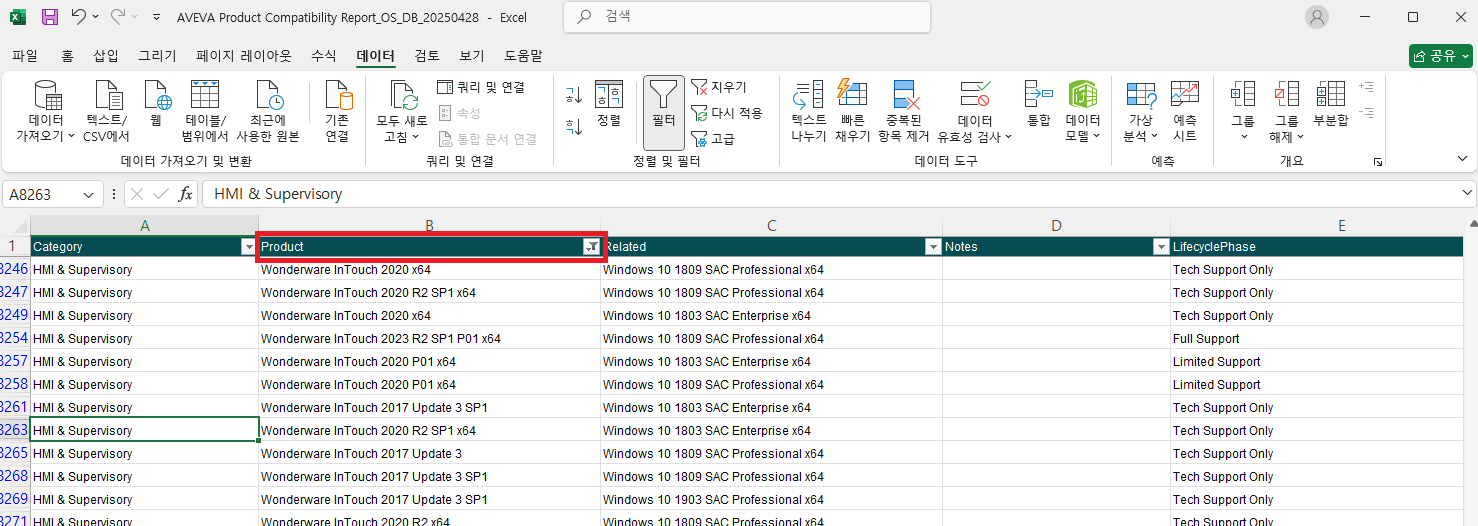Select row header 8254
1478x526 pixels.
tap(15, 339)
